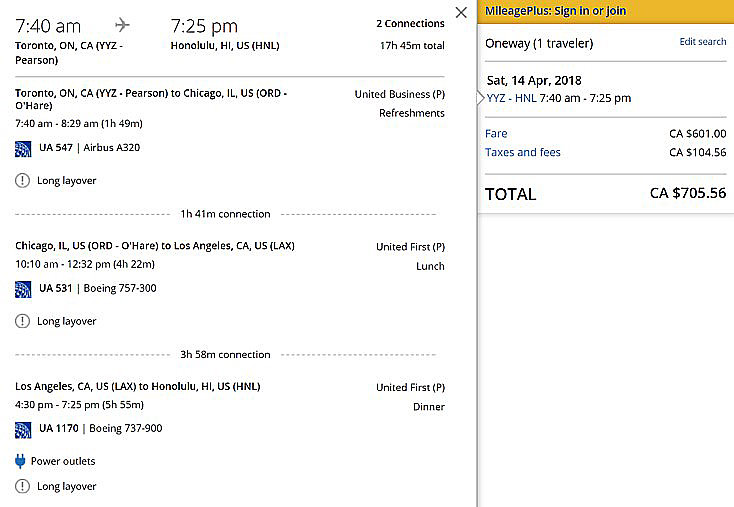Click the airplane icon between departure and arrival times

123,24
